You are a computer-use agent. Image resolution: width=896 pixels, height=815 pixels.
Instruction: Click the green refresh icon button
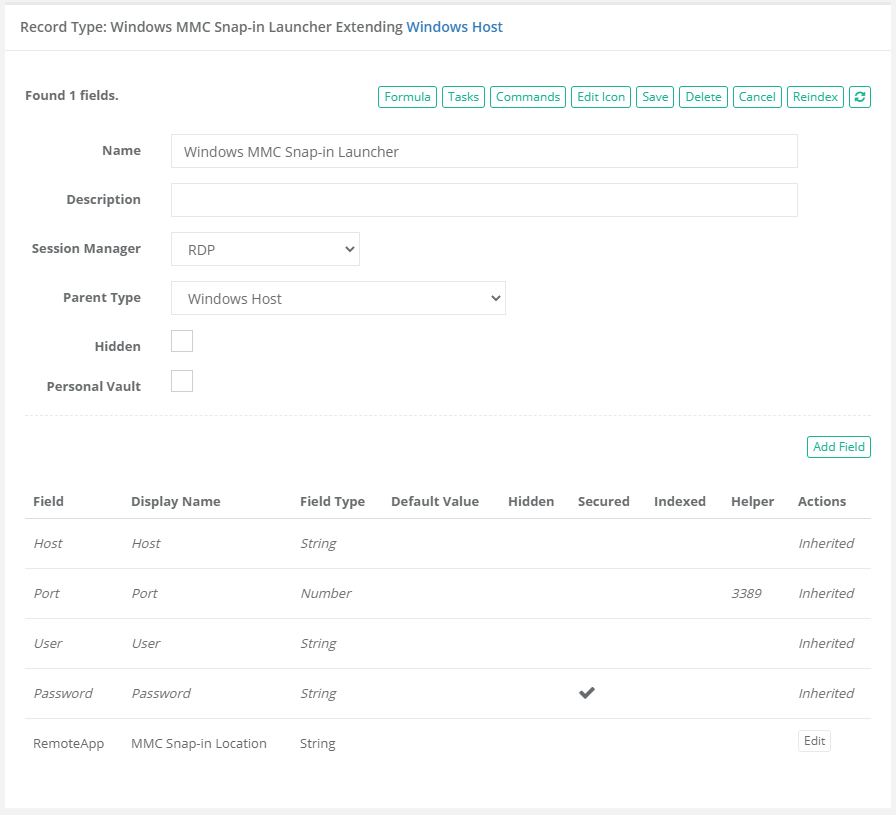pos(859,97)
